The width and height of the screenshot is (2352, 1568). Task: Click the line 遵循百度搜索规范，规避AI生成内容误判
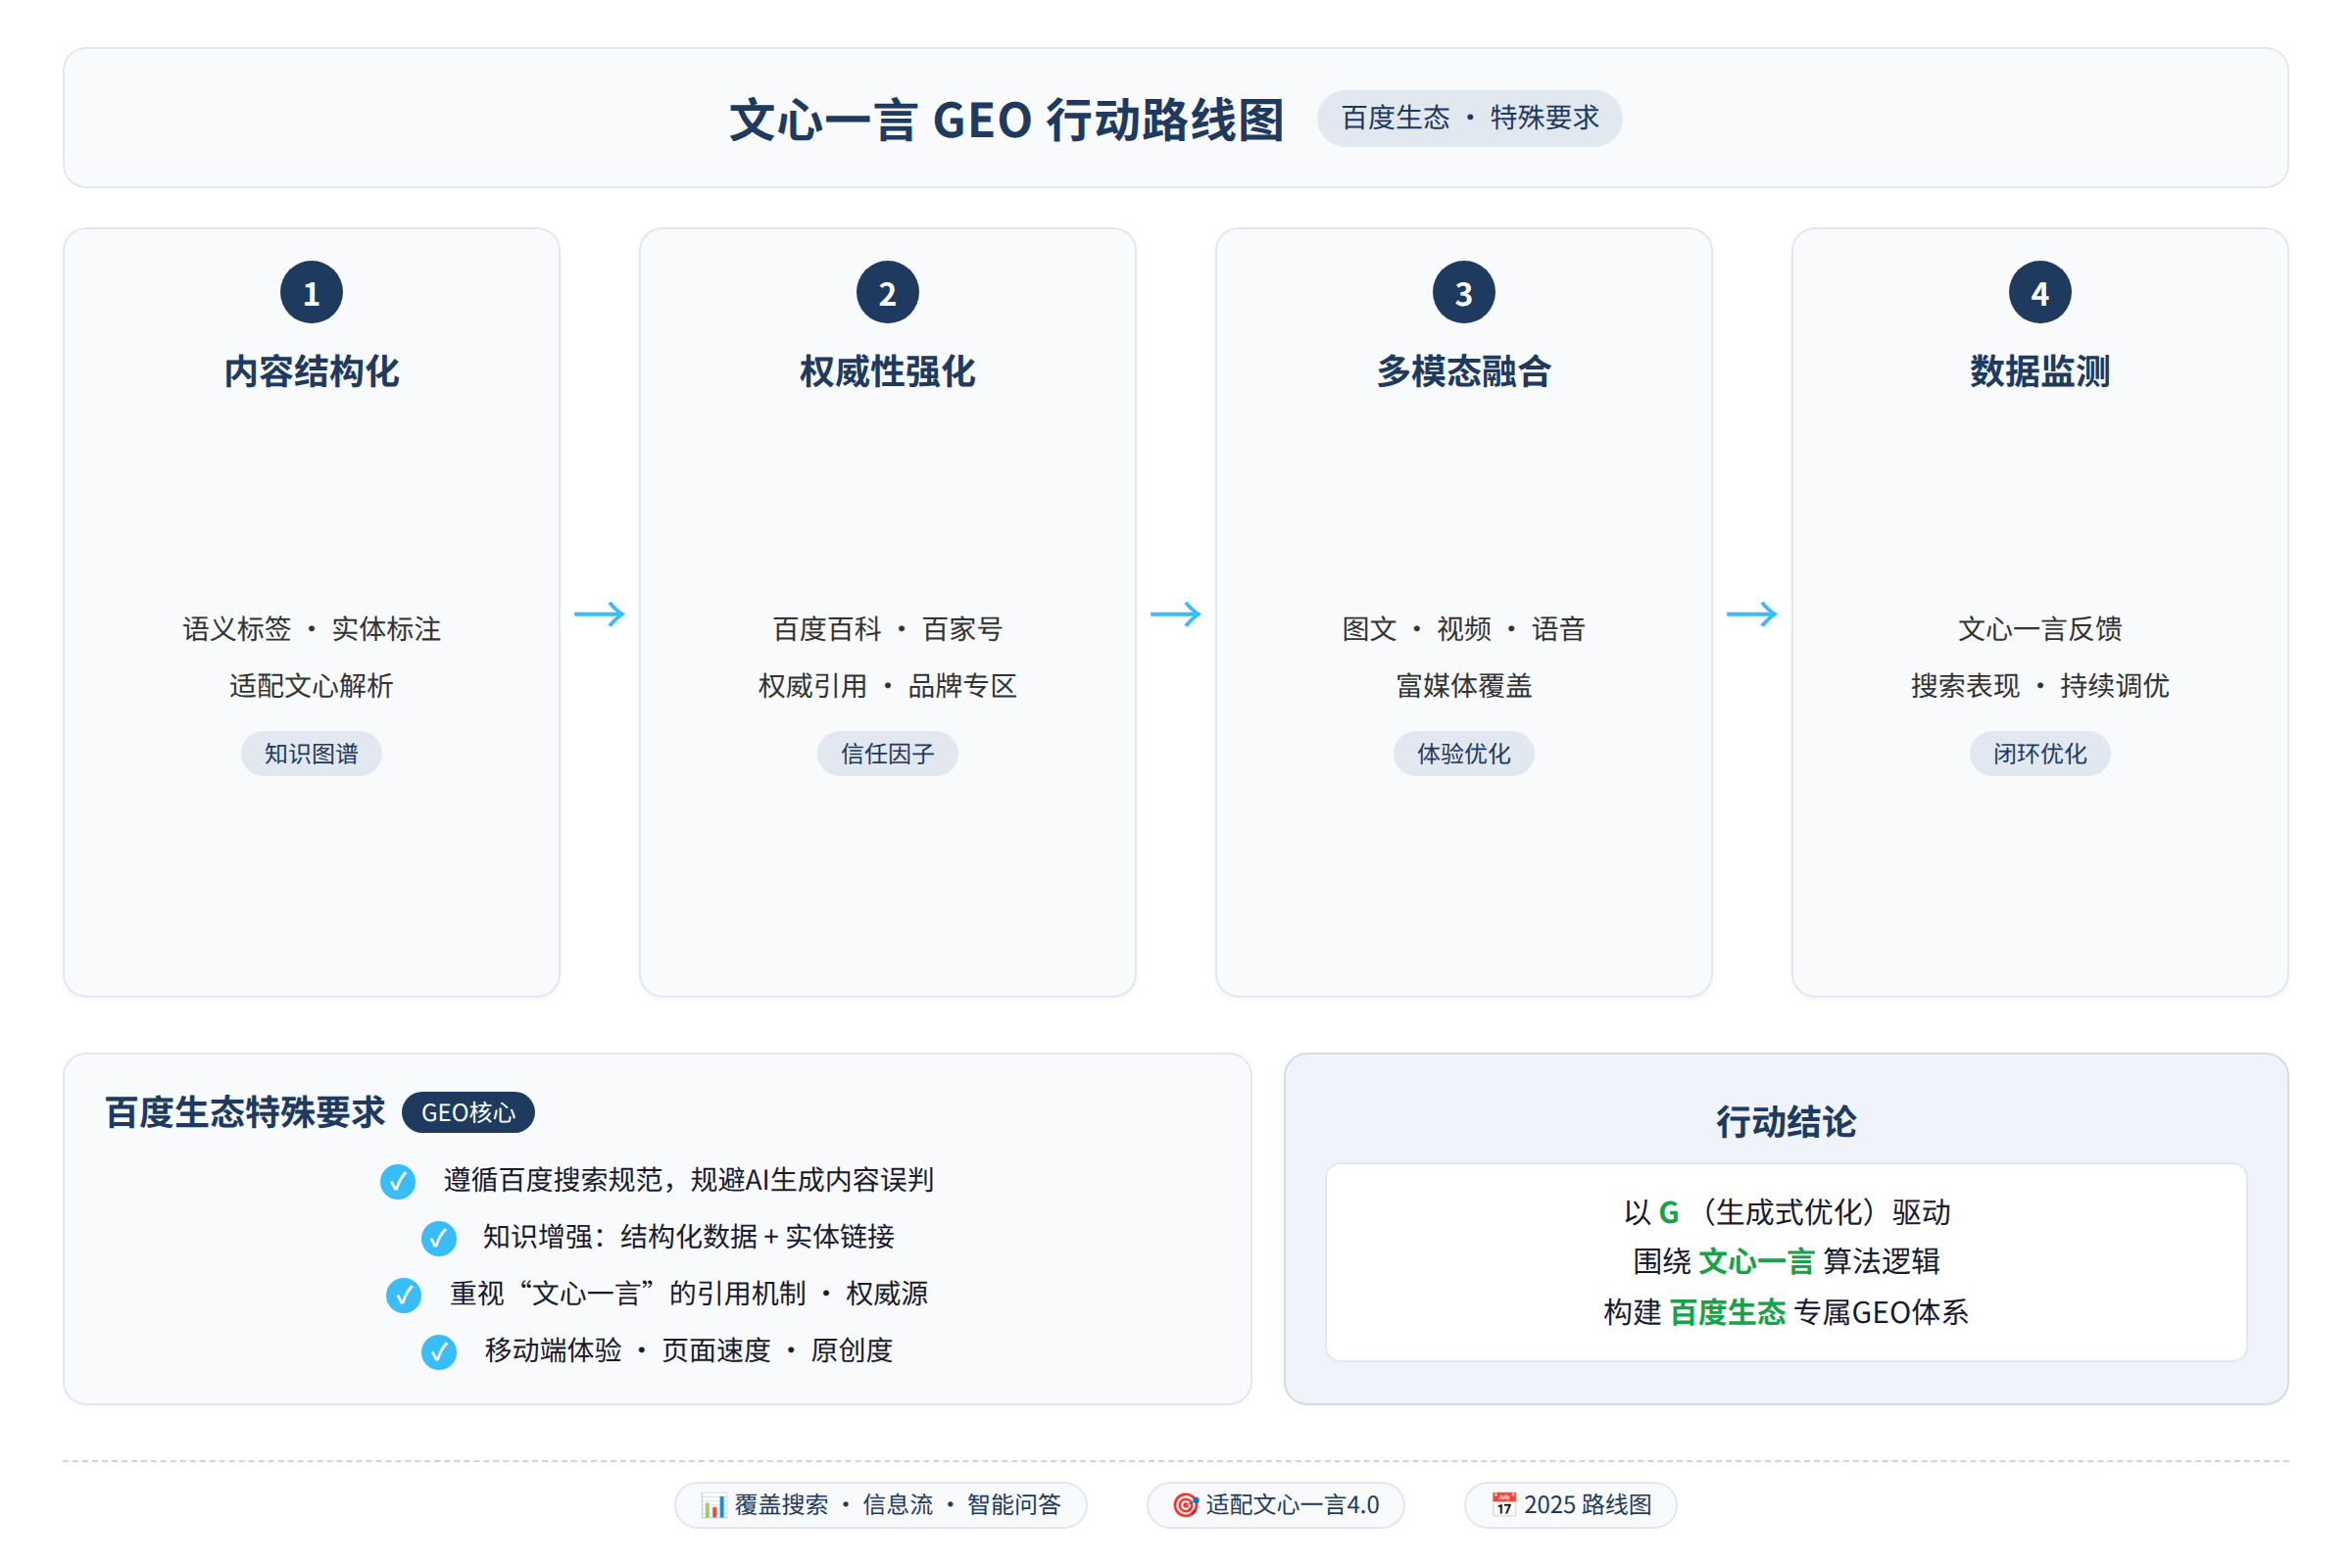[688, 1180]
